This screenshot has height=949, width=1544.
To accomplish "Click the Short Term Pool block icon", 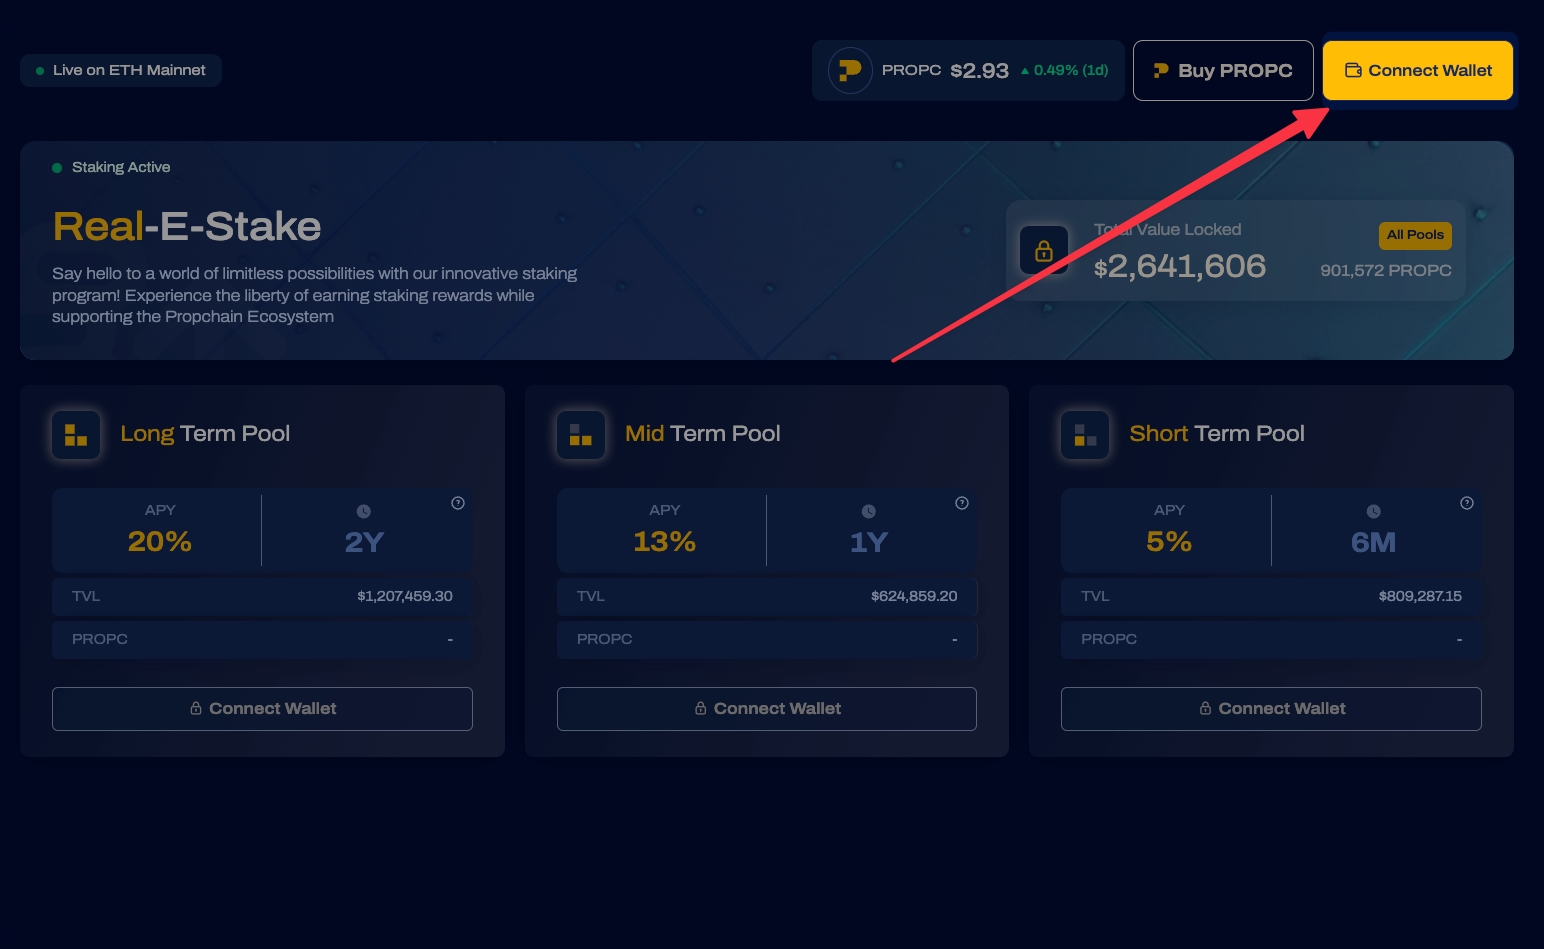I will tap(1085, 435).
